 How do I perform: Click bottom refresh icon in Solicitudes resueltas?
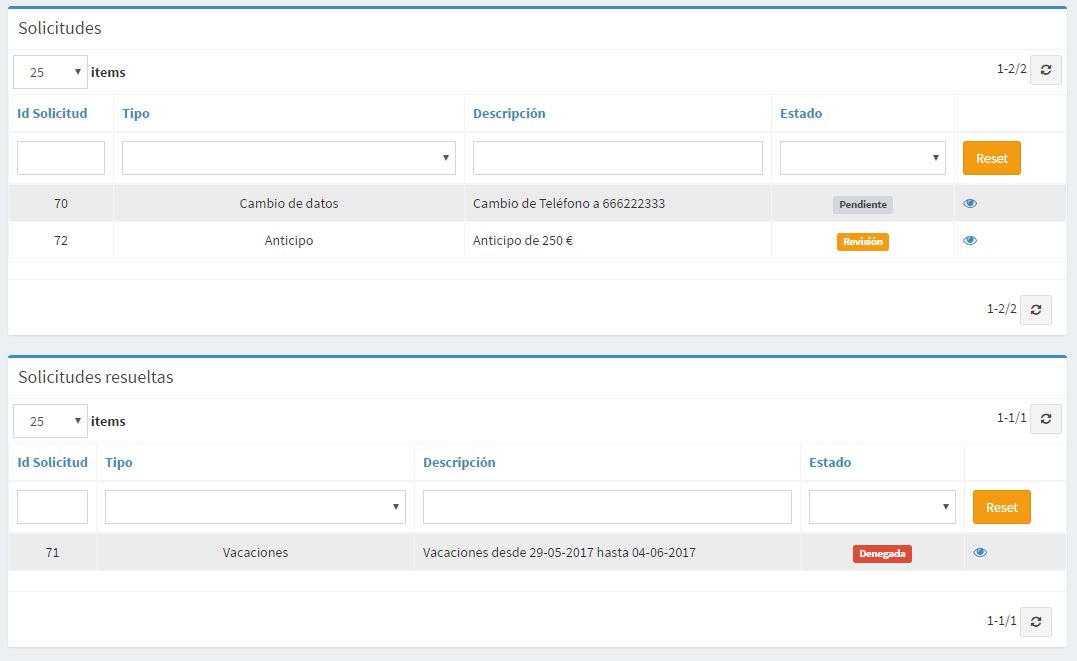[1035, 621]
